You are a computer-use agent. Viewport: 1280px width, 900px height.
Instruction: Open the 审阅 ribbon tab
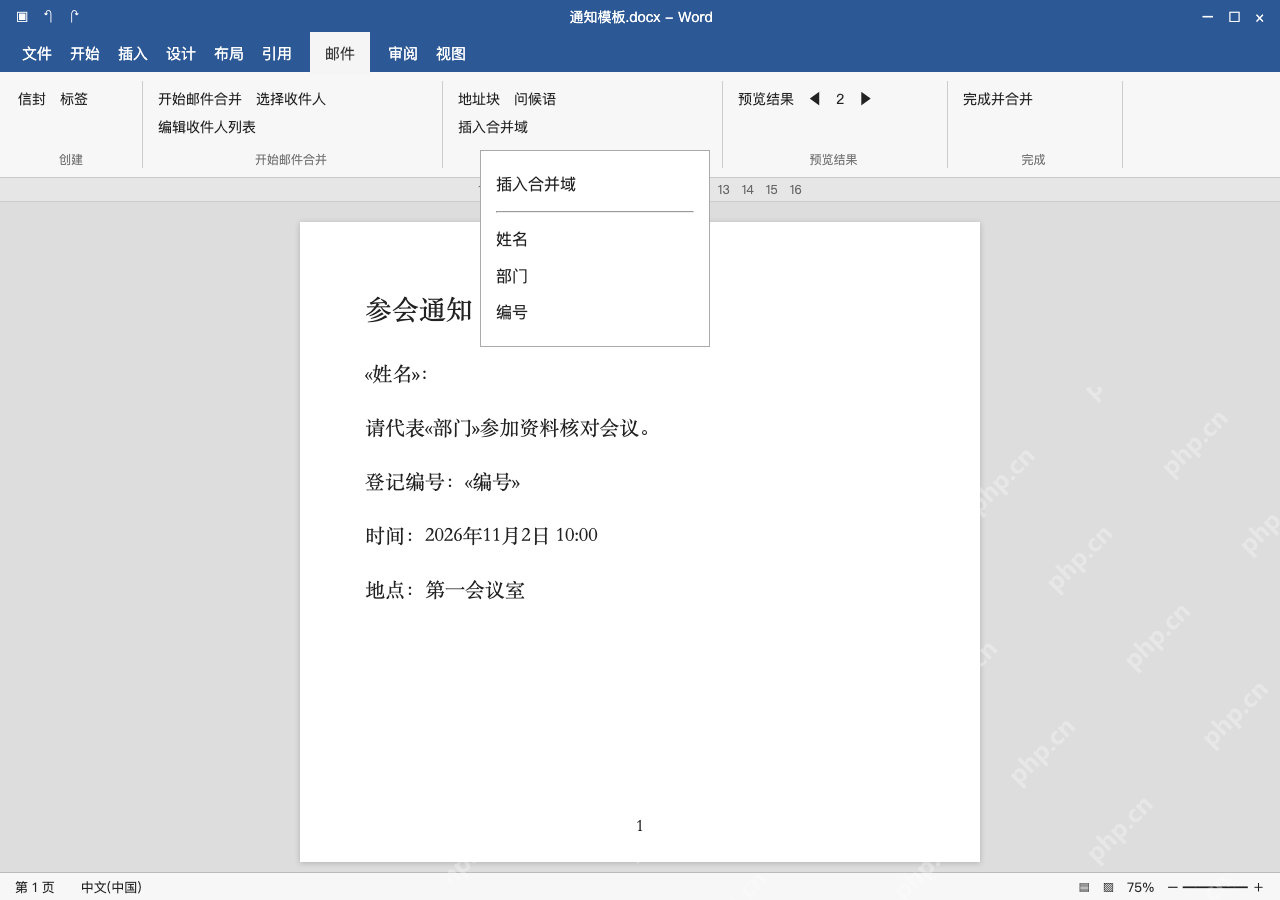[x=403, y=53]
